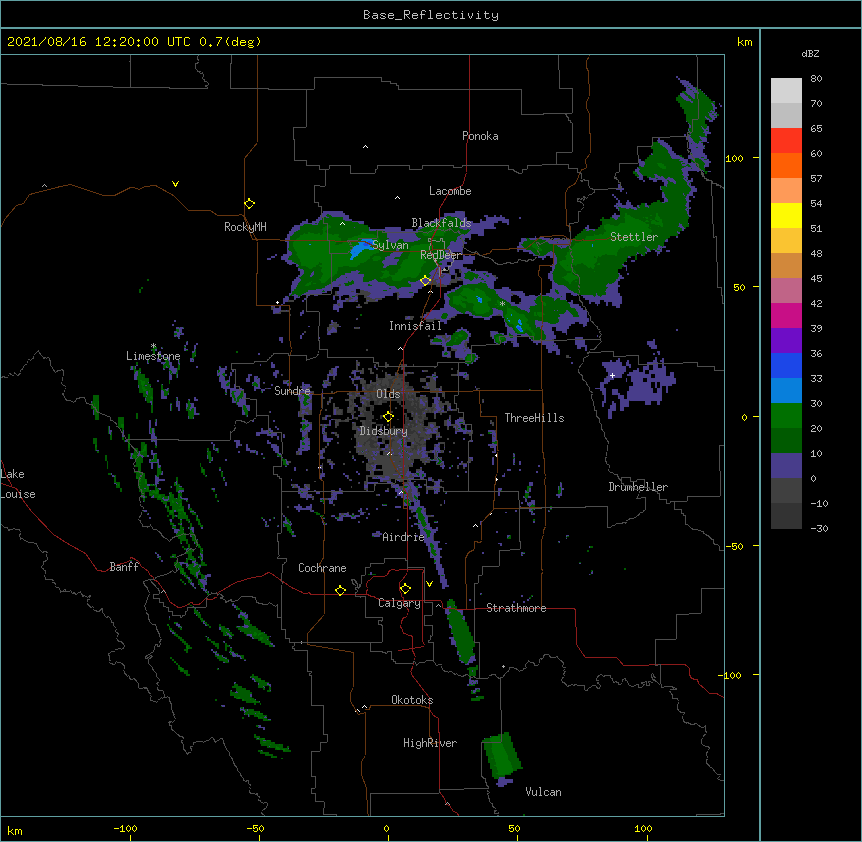
Task: Click the Vulcan label
Action: point(543,792)
